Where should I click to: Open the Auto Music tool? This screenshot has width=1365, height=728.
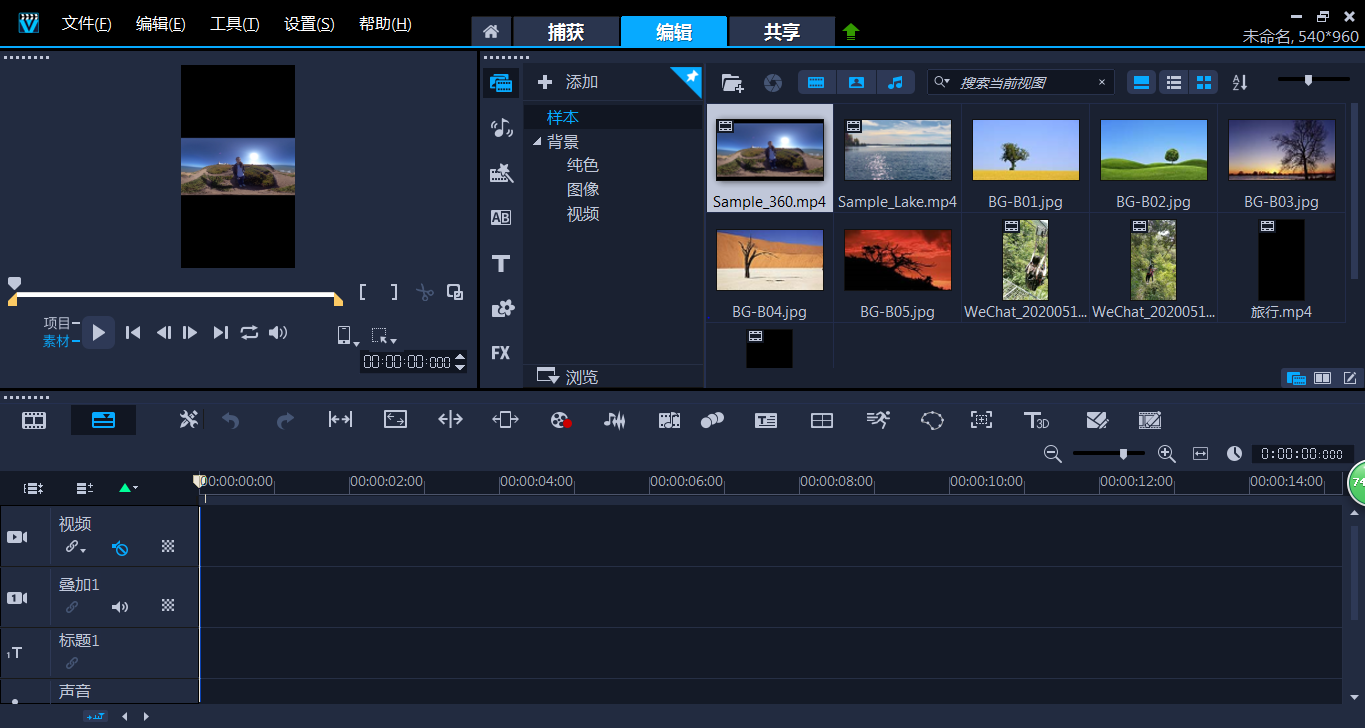coord(669,420)
